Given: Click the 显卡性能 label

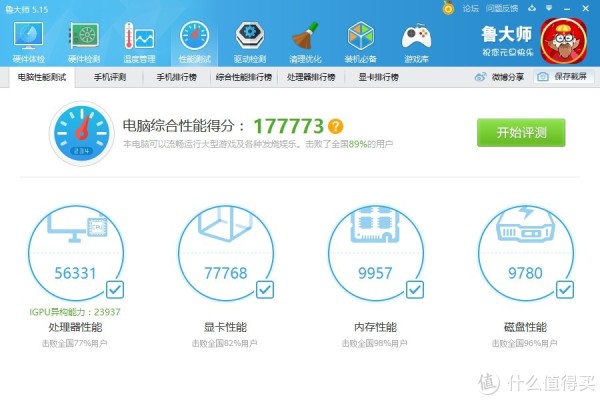Looking at the screenshot, I should pos(225,327).
